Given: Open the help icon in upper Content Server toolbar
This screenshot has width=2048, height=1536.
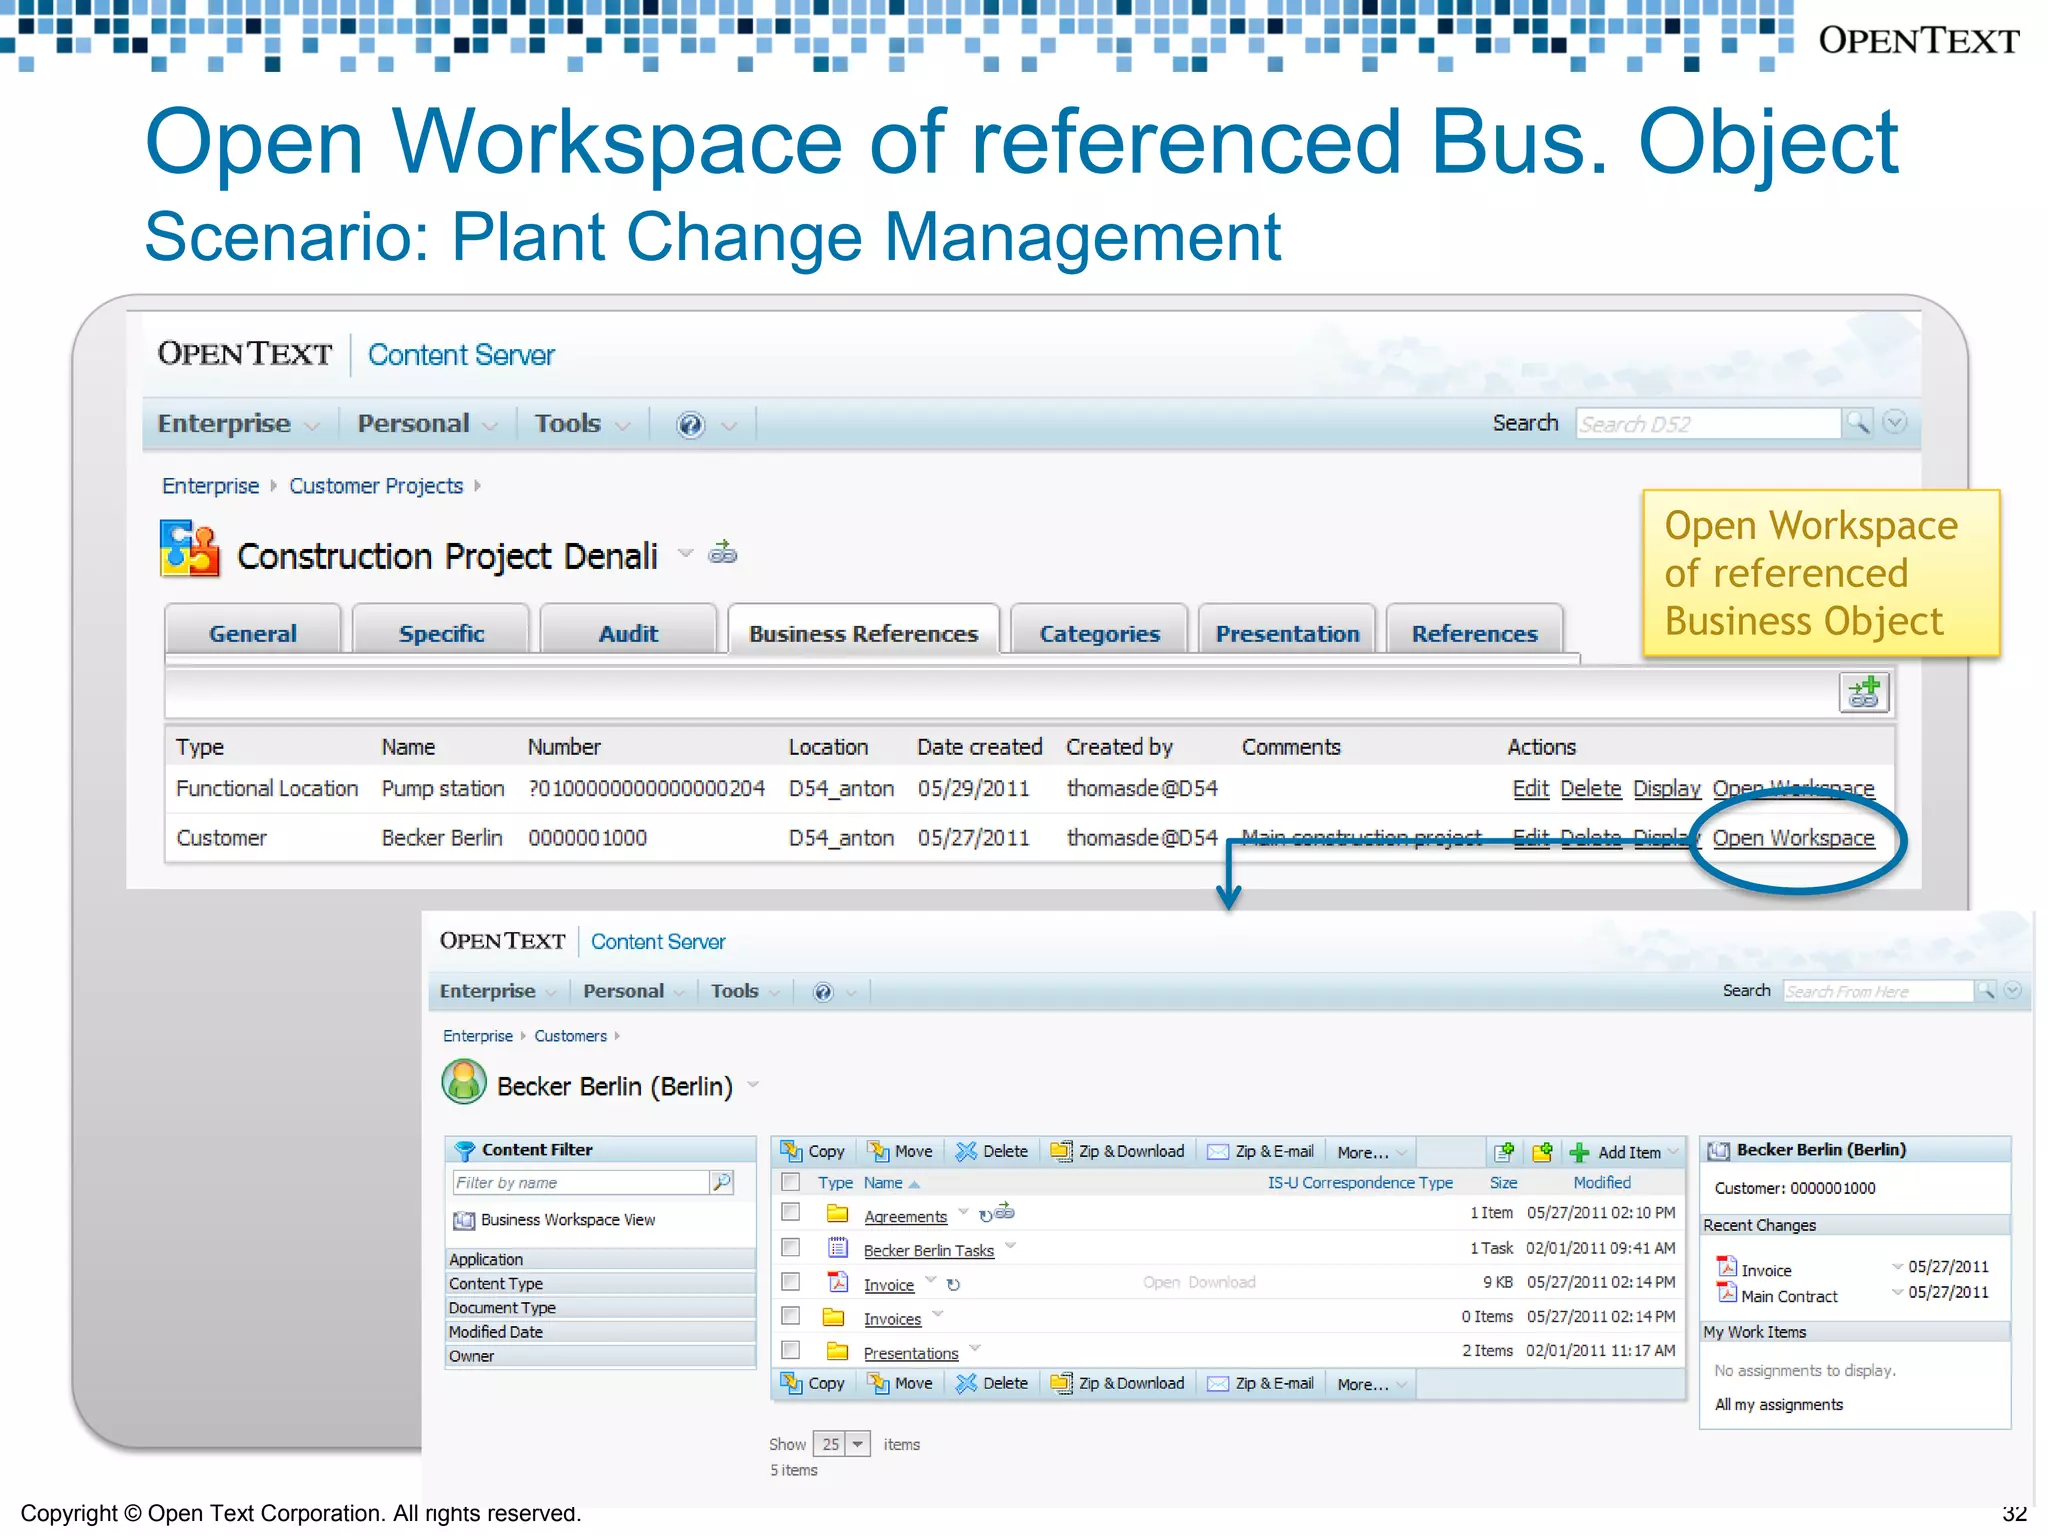Looking at the screenshot, I should click(690, 425).
